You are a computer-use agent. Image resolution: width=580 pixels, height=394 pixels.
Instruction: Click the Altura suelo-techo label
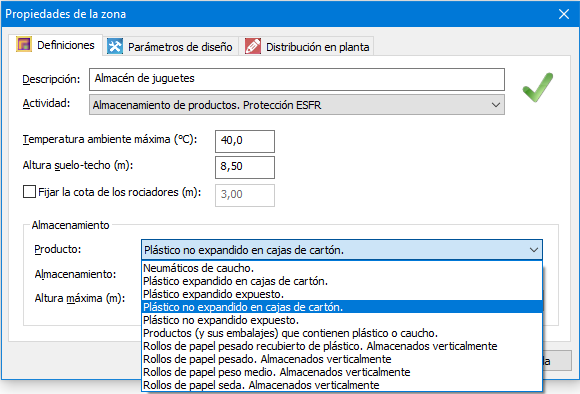click(78, 165)
